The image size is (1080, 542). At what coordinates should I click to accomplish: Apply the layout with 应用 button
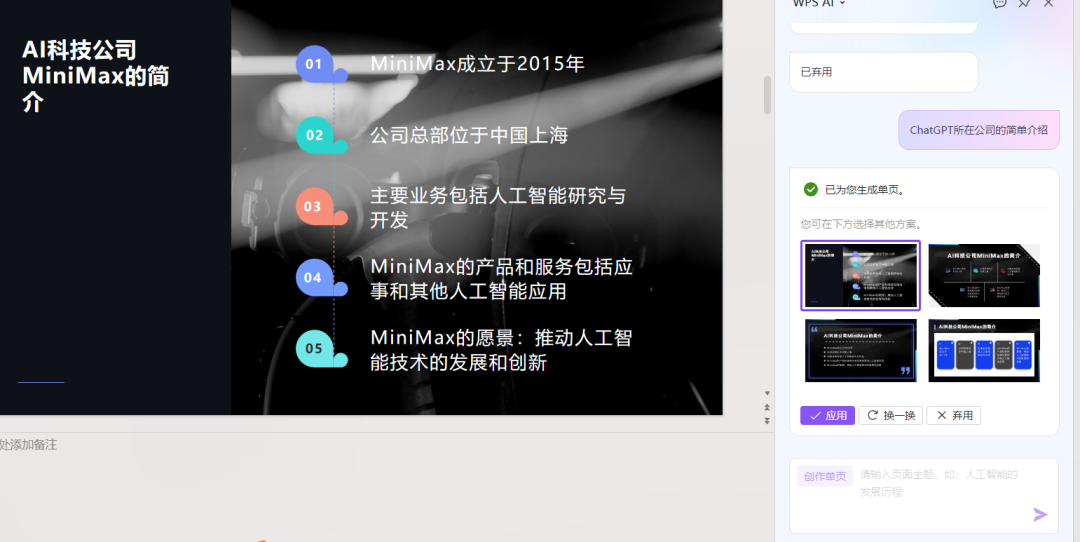pos(827,415)
